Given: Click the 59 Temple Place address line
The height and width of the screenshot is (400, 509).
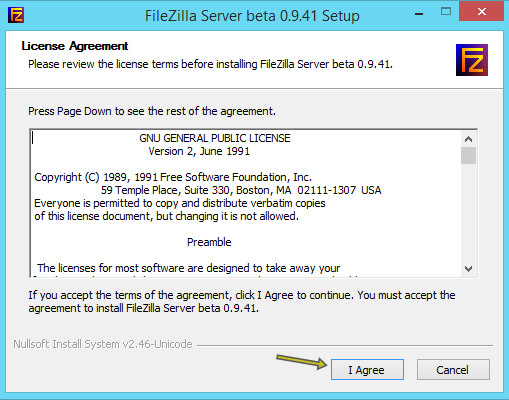Looking at the screenshot, I should (241, 190).
